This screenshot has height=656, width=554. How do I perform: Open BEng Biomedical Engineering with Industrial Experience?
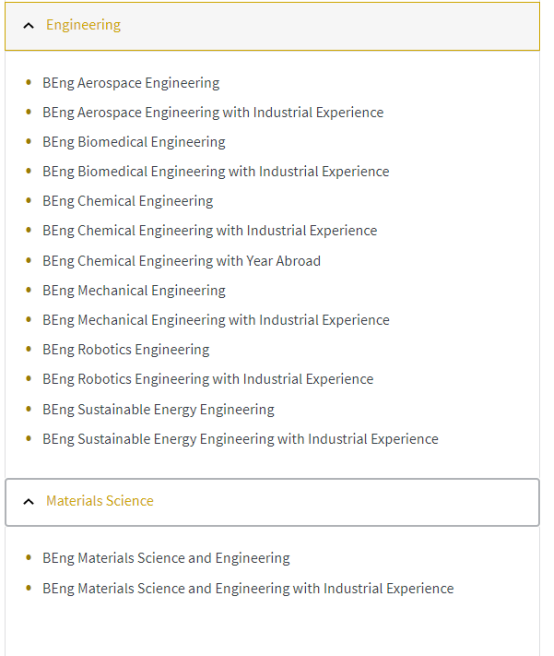[x=216, y=172]
